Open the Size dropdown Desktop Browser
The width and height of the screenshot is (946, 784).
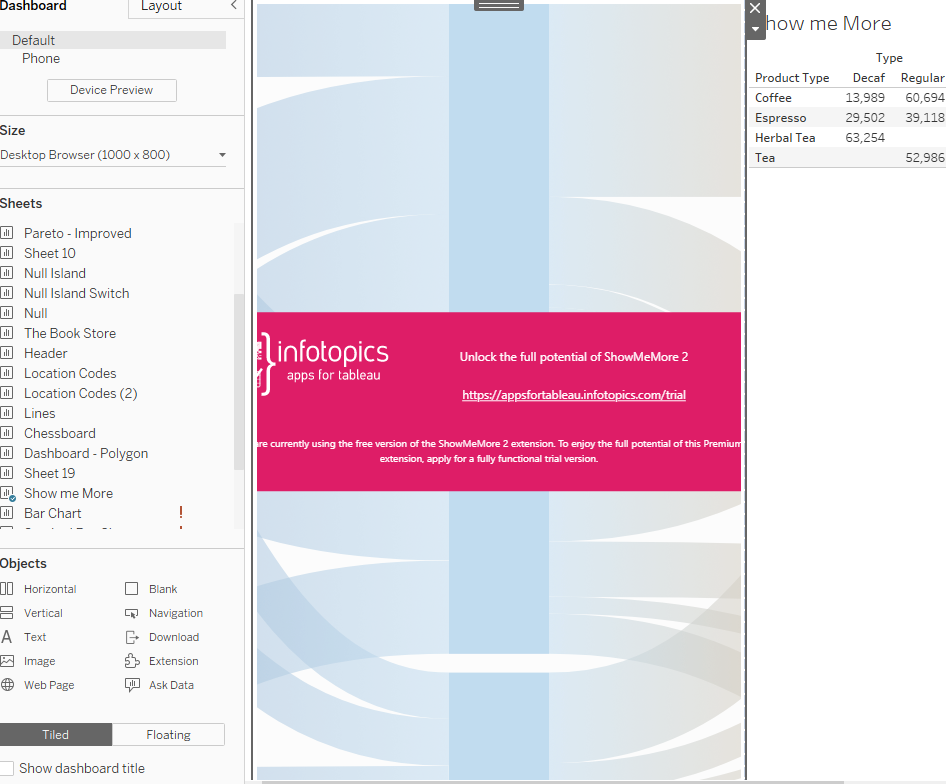113,155
